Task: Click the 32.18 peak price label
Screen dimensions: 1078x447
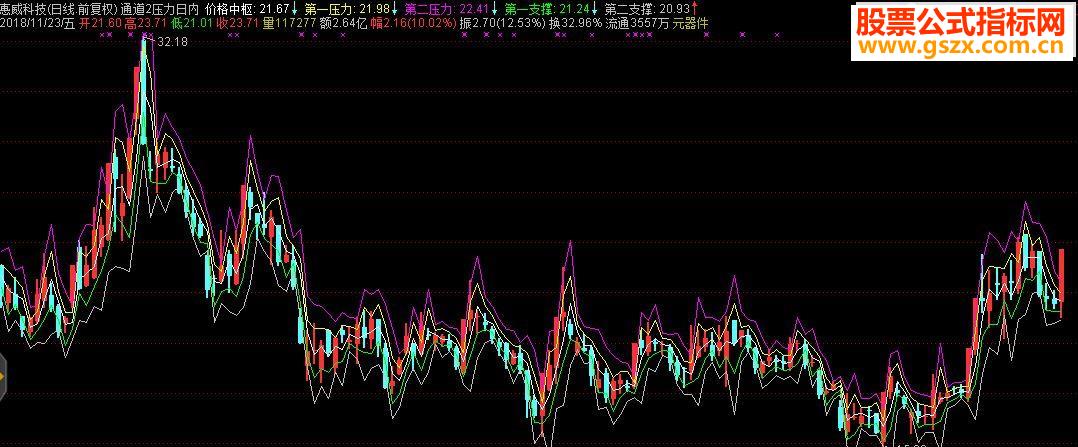Action: pos(173,42)
